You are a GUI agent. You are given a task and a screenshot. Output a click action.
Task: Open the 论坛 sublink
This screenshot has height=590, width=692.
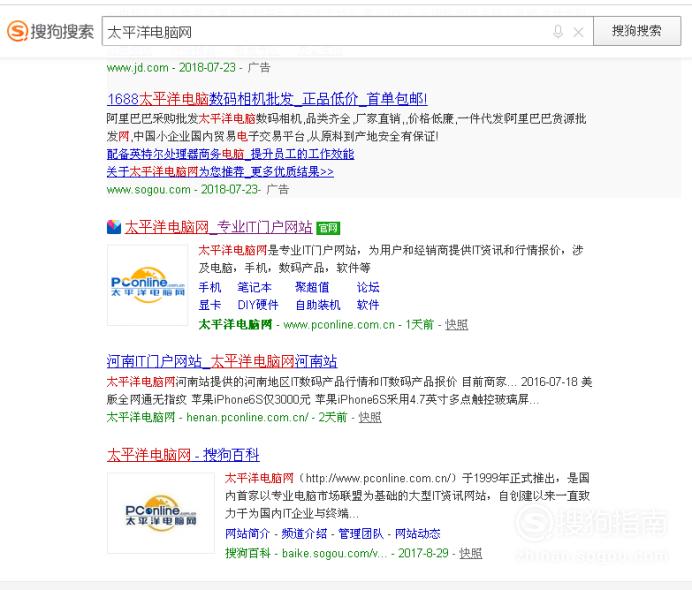368,287
